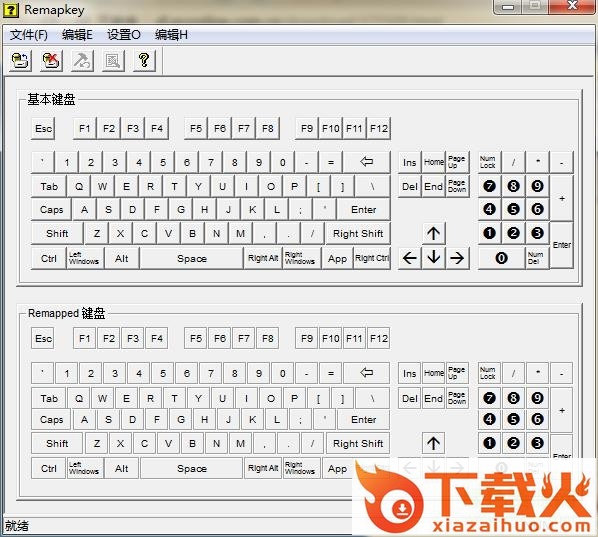Click Num Lock in the Remapped keyboard
This screenshot has height=537, width=598.
490,373
